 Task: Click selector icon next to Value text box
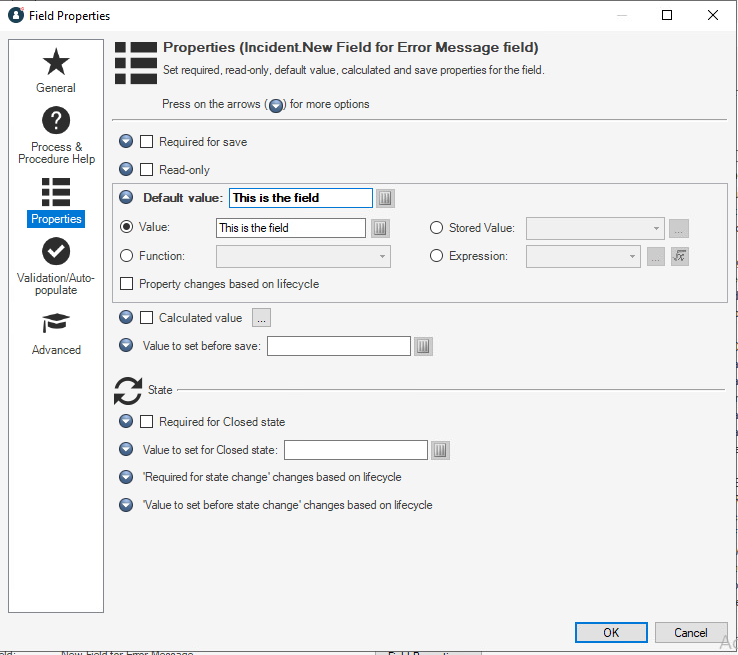pyautogui.click(x=380, y=228)
